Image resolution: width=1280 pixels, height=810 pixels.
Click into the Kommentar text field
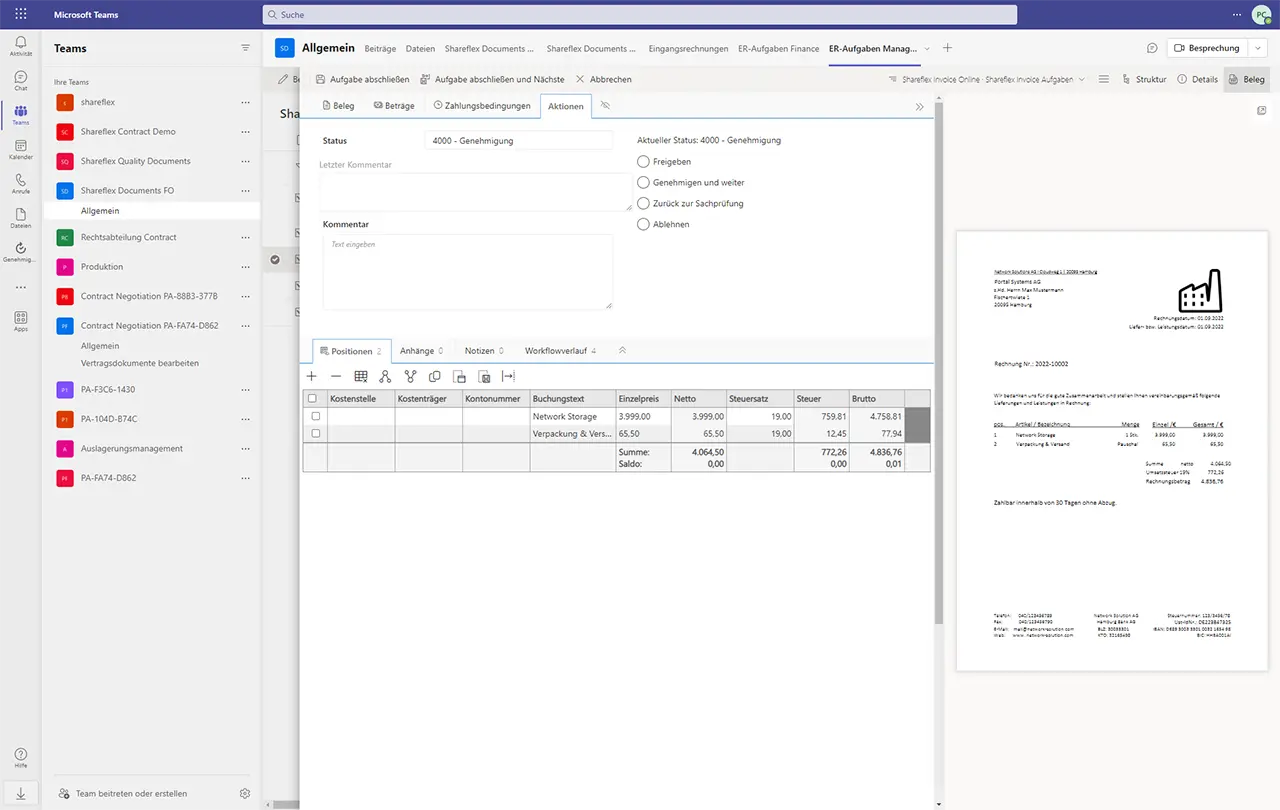(x=467, y=272)
